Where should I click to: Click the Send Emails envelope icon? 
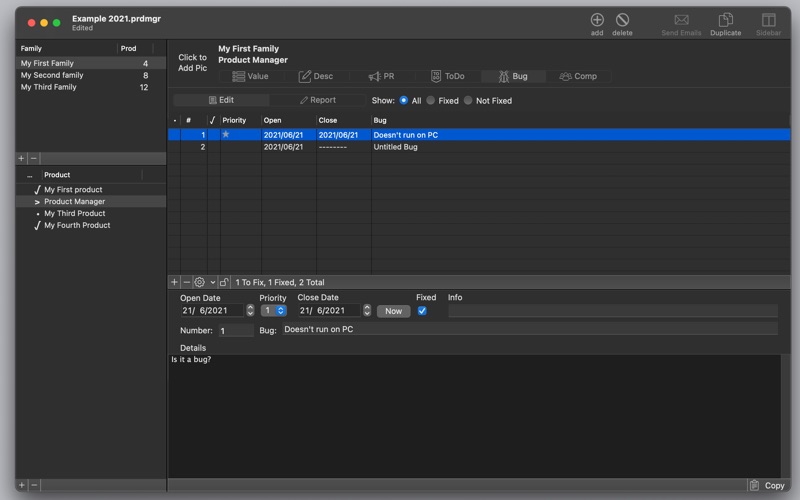(x=681, y=20)
